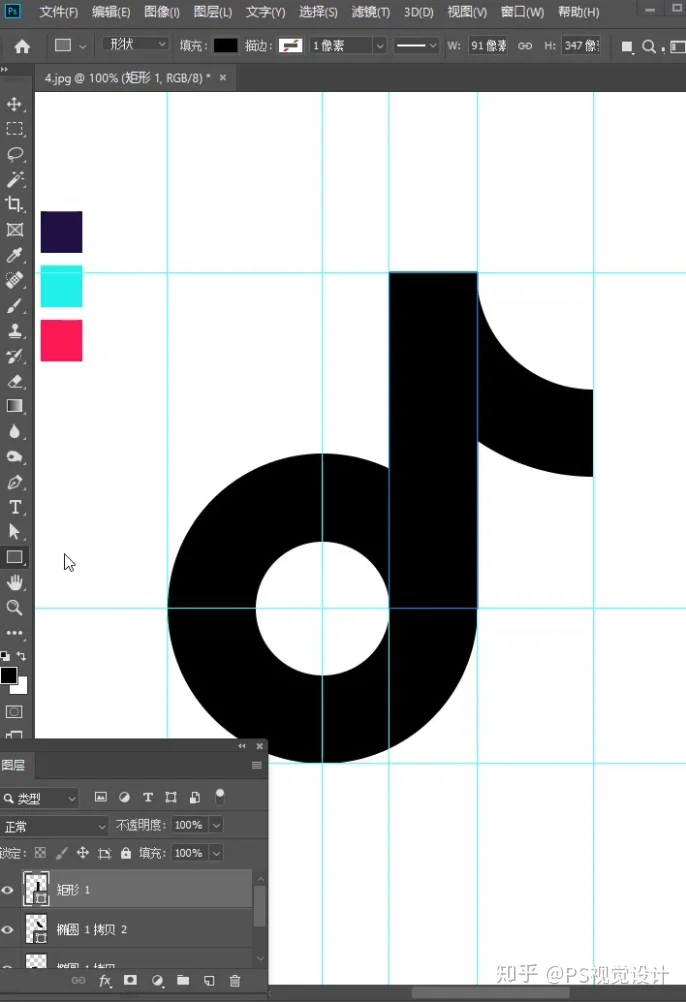Open the stroke line style dropdown
The image size is (686, 1002).
click(x=415, y=45)
